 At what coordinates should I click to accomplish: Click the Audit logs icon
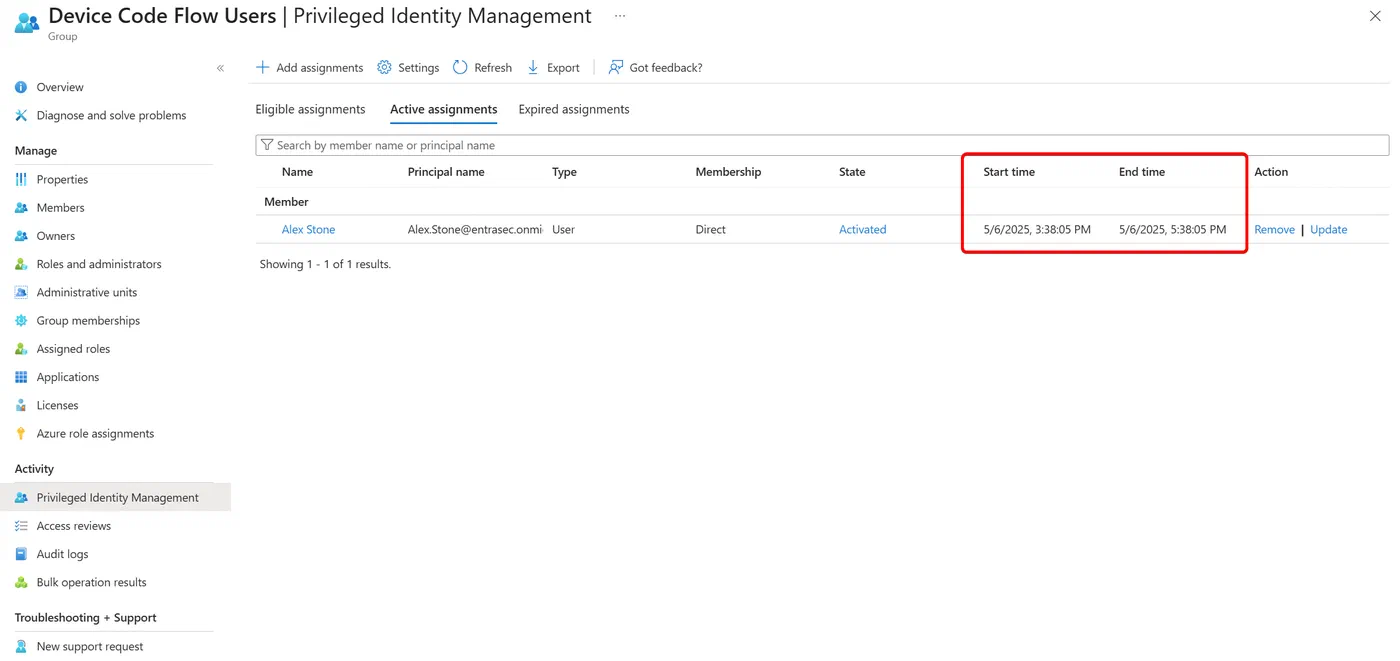pos(21,554)
